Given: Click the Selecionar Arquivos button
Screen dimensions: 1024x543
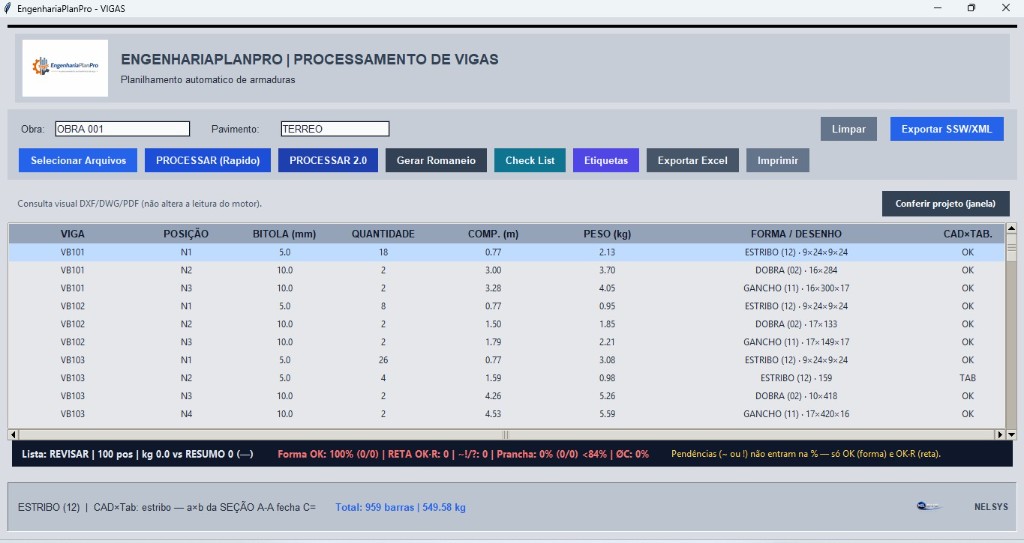Looking at the screenshot, I should 78,160.
